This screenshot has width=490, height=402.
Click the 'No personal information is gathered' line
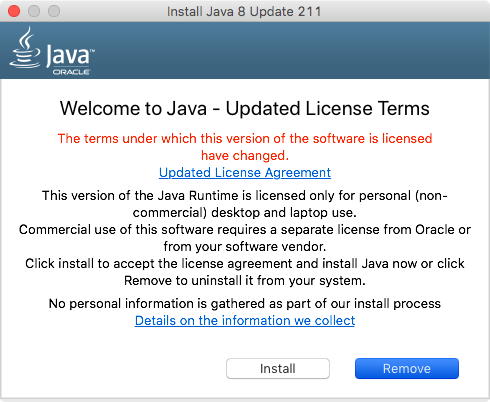coord(245,304)
